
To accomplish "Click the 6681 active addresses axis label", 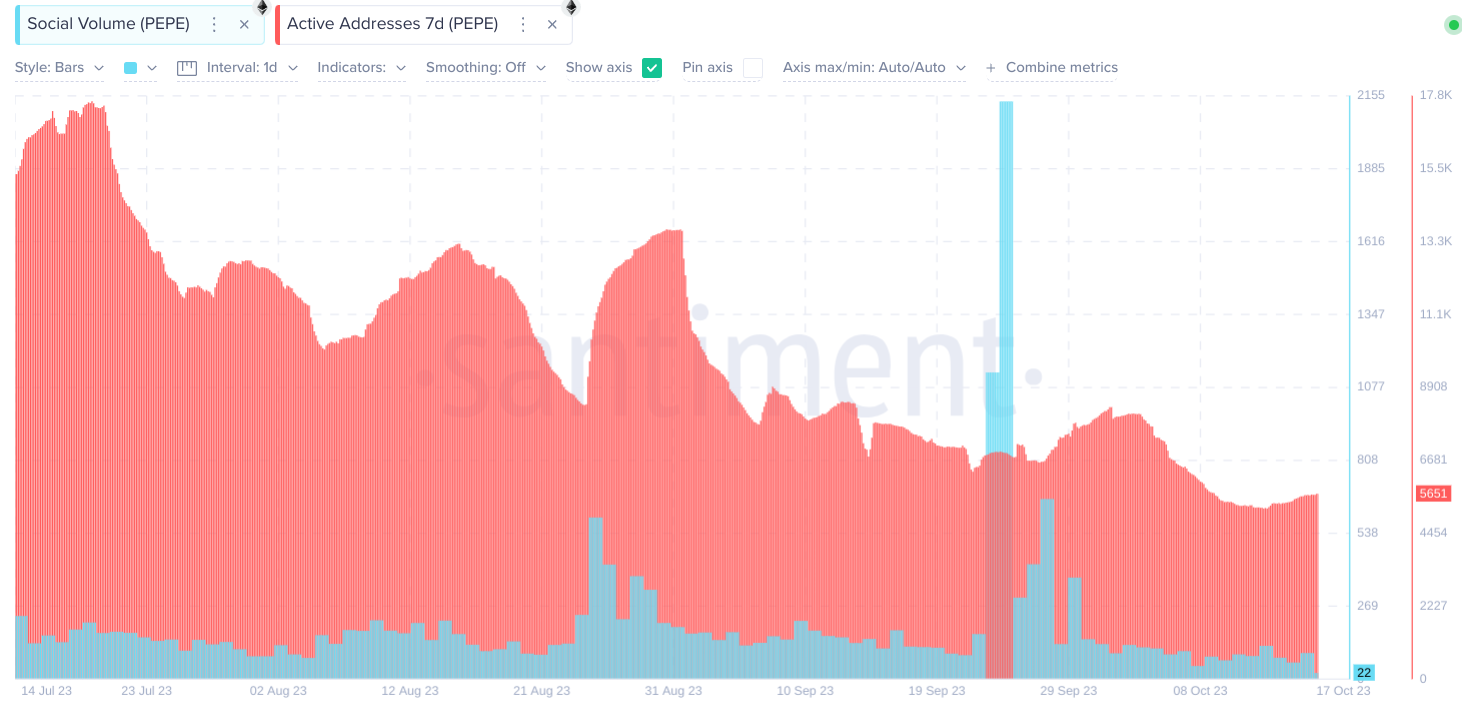I will pos(1434,460).
